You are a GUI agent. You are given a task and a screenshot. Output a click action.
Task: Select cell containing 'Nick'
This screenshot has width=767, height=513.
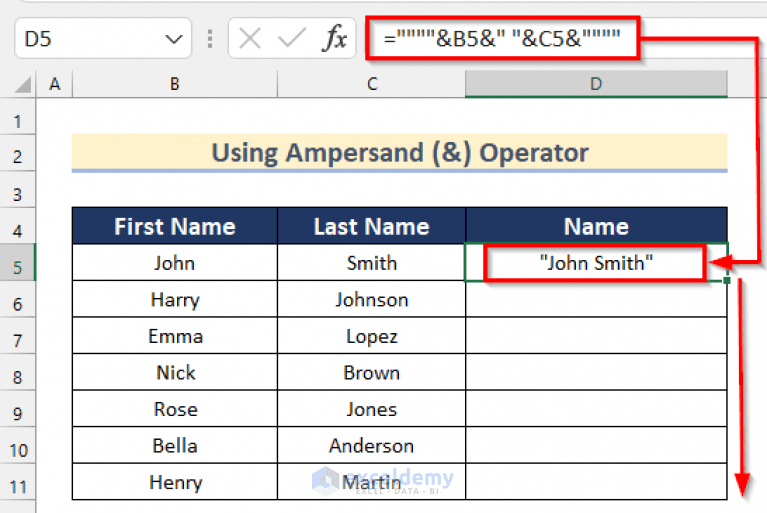click(175, 373)
